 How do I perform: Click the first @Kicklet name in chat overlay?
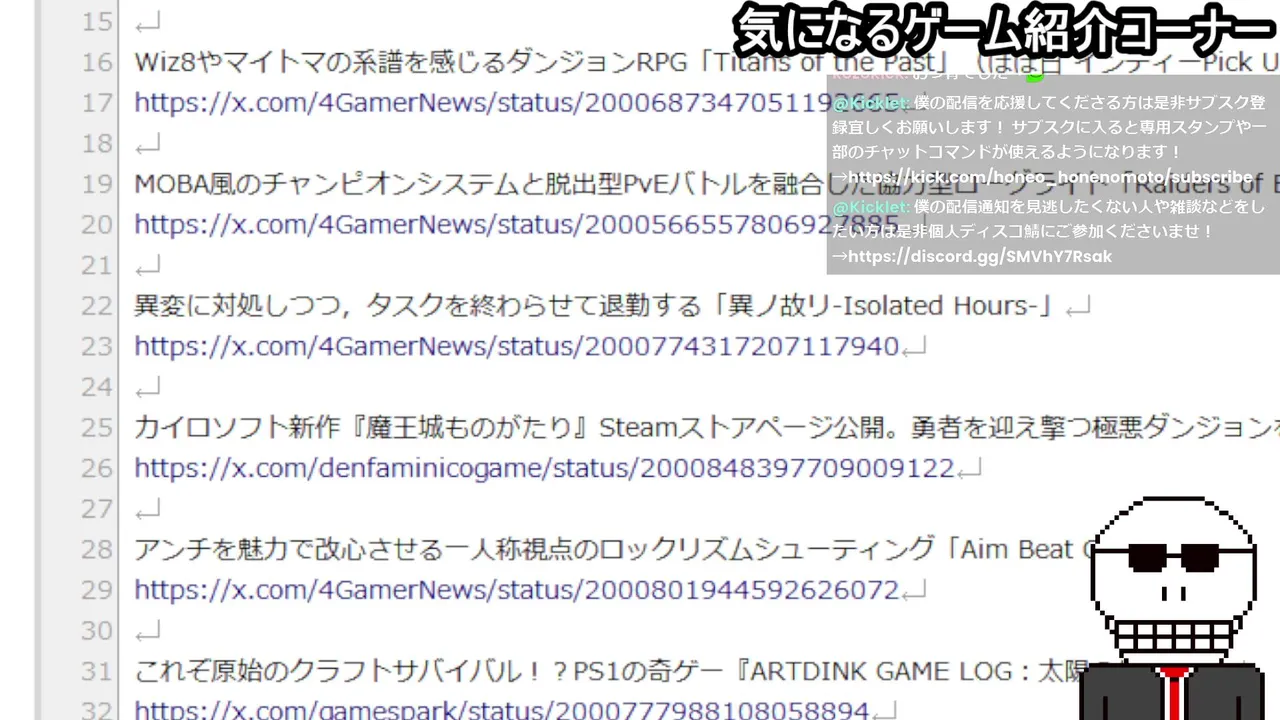click(871, 103)
